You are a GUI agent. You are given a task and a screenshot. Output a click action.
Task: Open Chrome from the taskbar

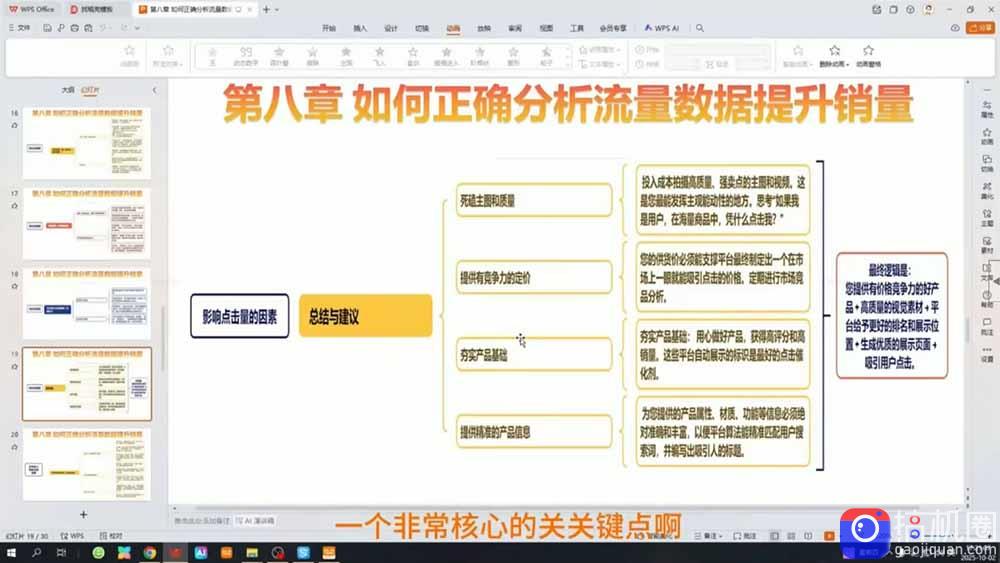coord(149,553)
